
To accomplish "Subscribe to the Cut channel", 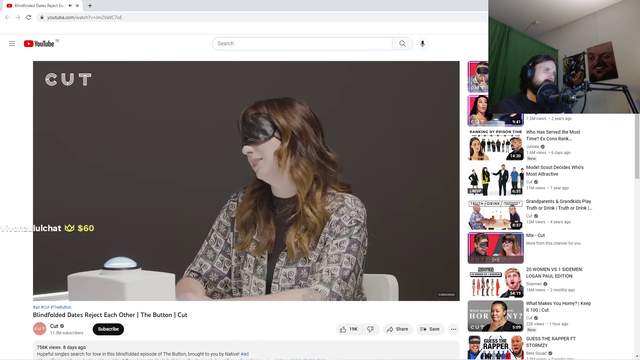I will pos(108,329).
